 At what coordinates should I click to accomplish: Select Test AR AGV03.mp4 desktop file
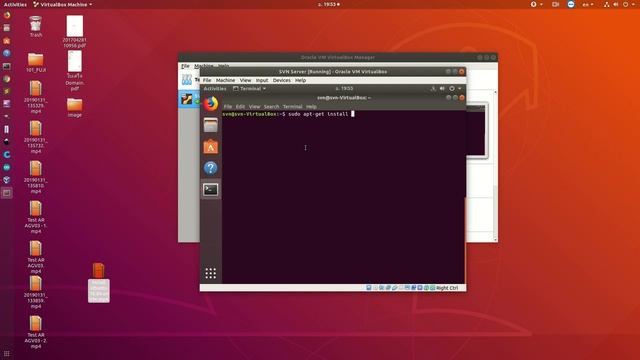36,257
